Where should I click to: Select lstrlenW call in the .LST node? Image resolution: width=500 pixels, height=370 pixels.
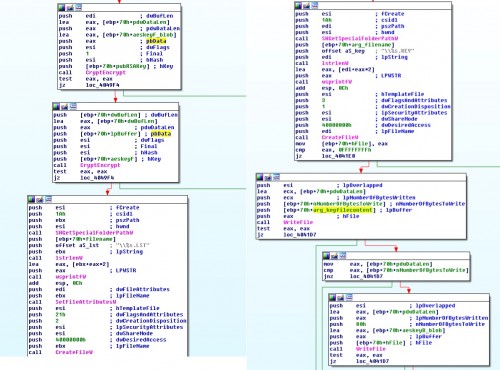[x=69, y=258]
